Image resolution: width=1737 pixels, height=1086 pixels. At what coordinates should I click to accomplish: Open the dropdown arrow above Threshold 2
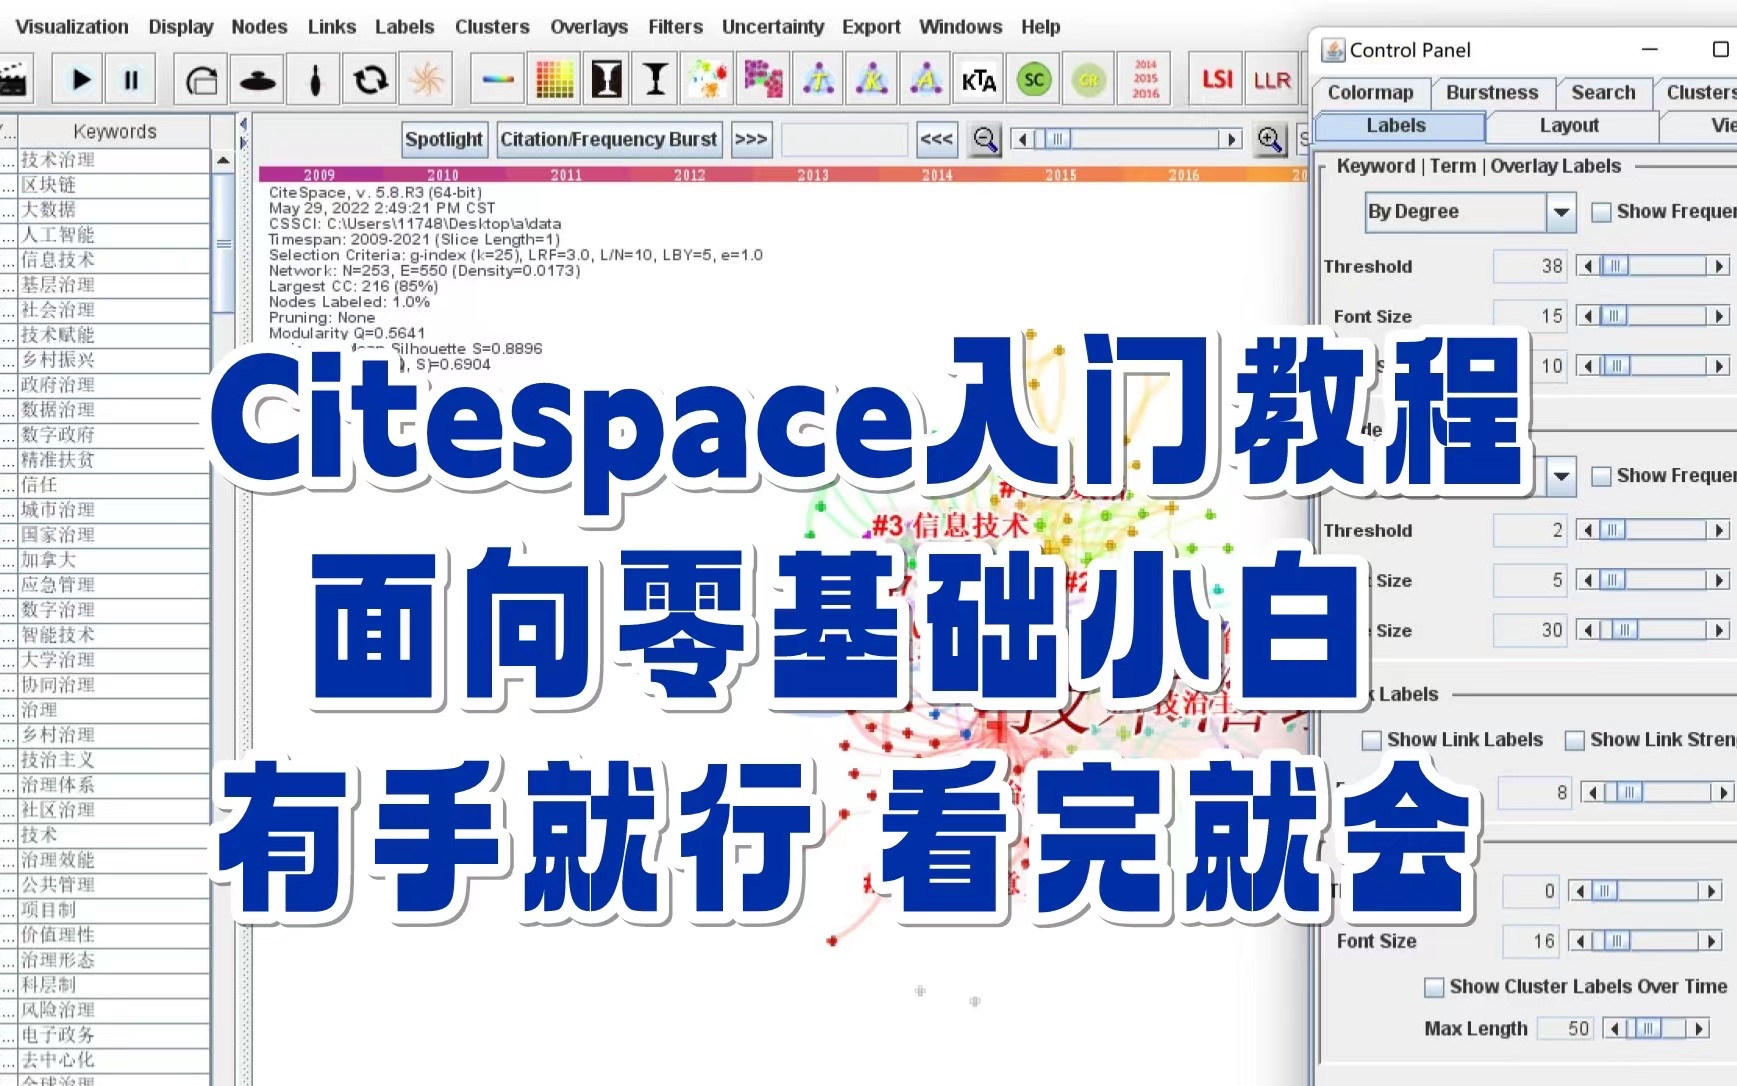coord(1561,477)
